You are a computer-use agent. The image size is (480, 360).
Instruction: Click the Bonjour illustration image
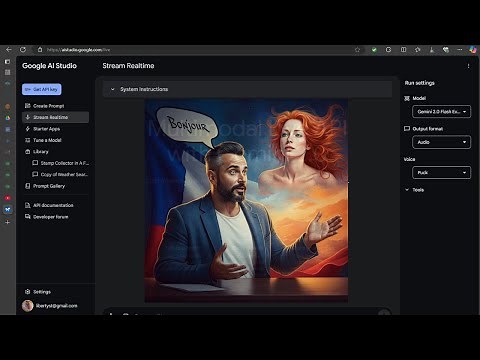tap(246, 200)
